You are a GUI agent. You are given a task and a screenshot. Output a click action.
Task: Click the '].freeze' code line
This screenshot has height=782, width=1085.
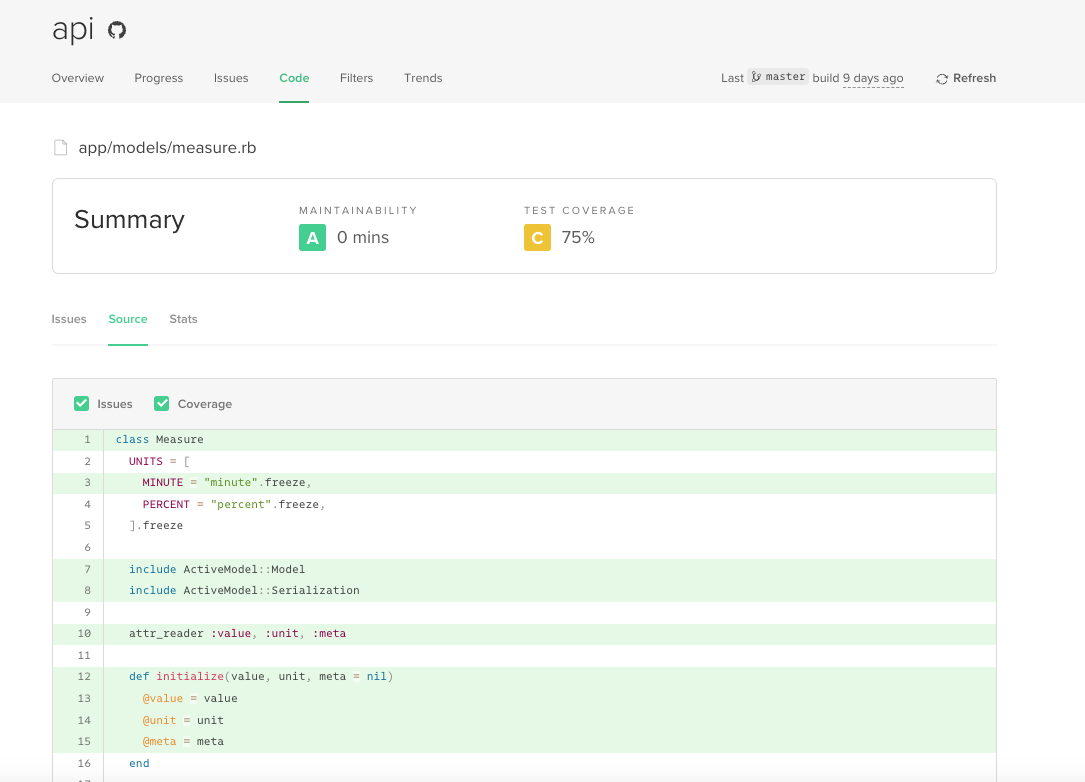pos(156,525)
